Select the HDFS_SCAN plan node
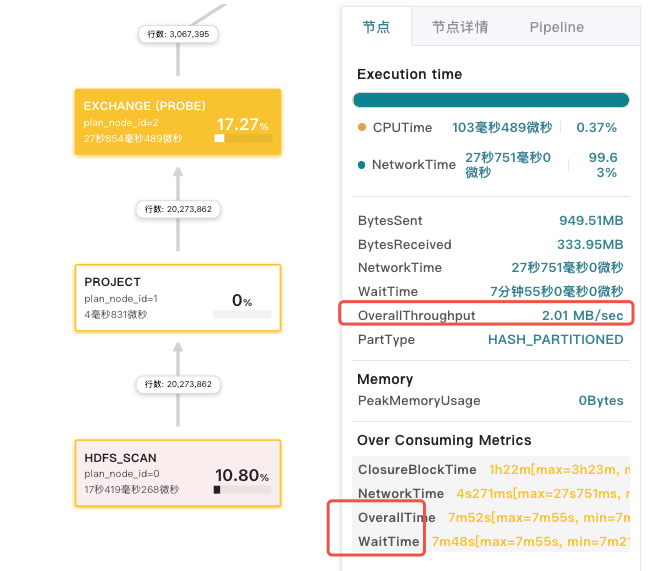This screenshot has height=571, width=652. pos(177,473)
